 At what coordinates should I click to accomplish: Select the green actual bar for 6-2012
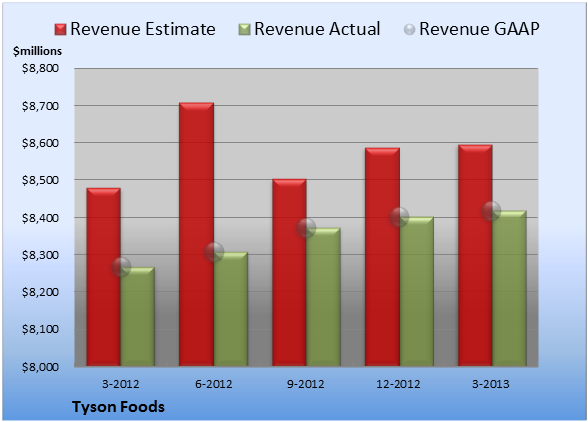tap(231, 309)
